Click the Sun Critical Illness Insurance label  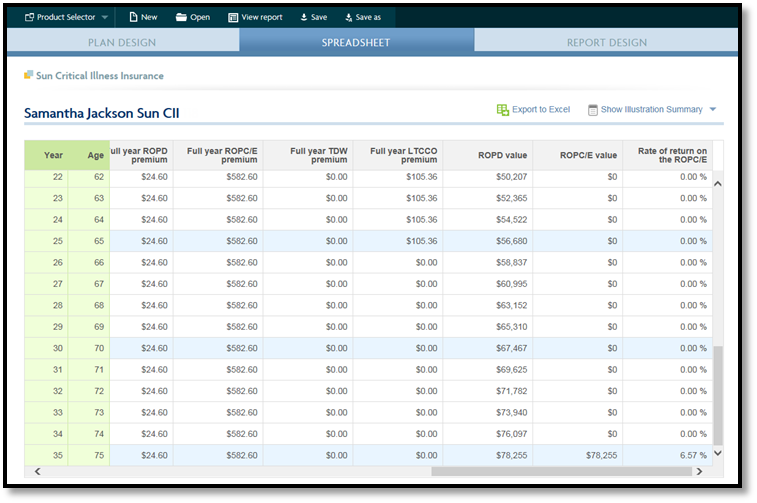pyautogui.click(x=100, y=76)
